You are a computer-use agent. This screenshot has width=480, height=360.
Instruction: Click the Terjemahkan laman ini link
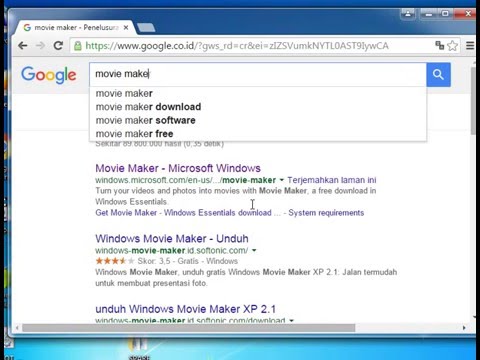[332, 180]
